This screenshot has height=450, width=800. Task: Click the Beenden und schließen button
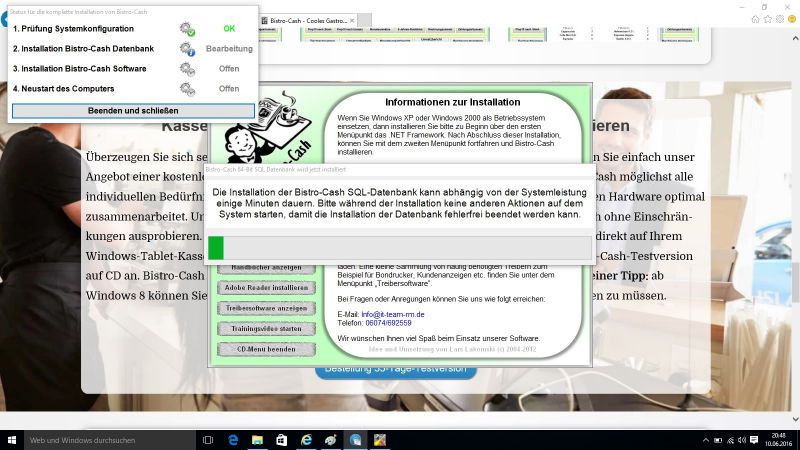point(133,111)
